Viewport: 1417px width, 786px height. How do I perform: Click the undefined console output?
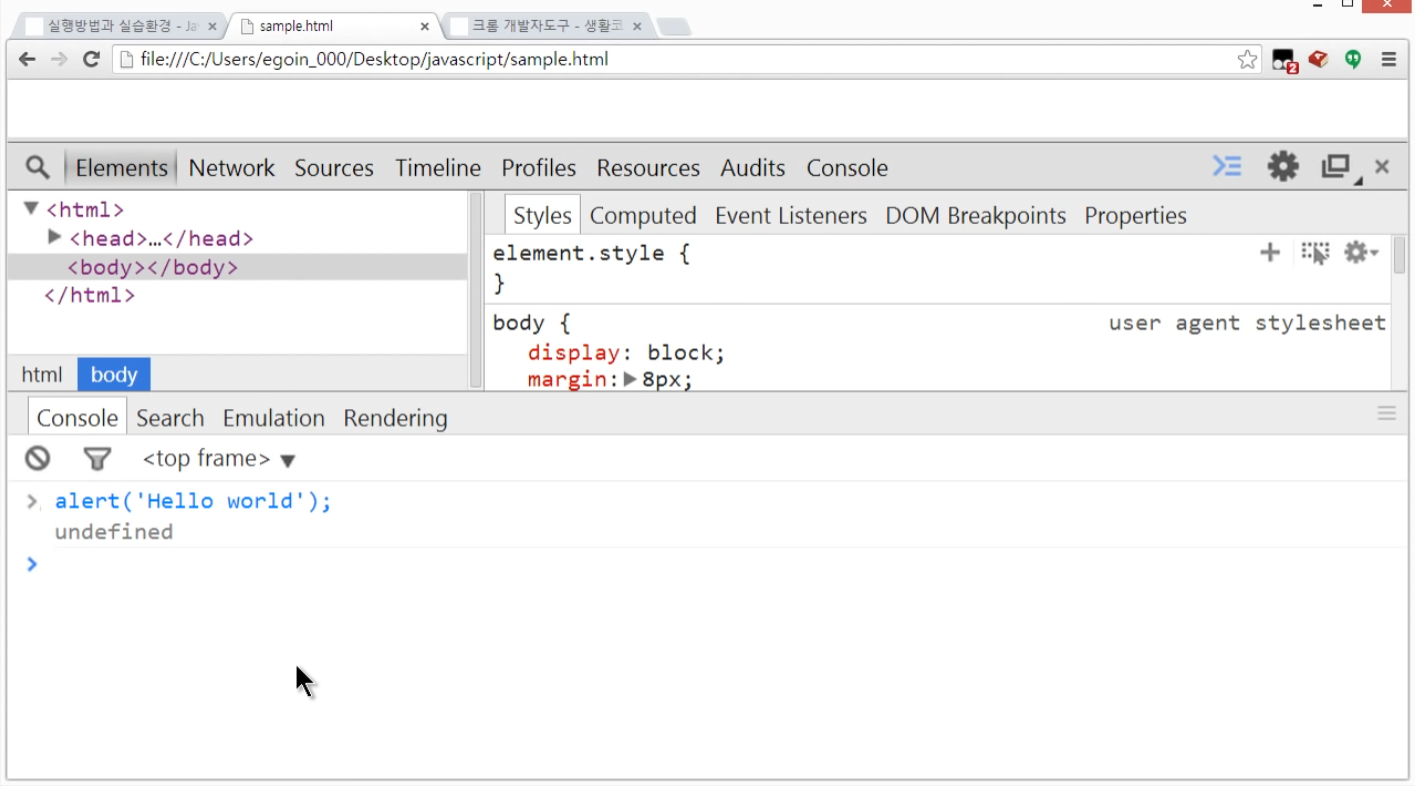point(114,531)
